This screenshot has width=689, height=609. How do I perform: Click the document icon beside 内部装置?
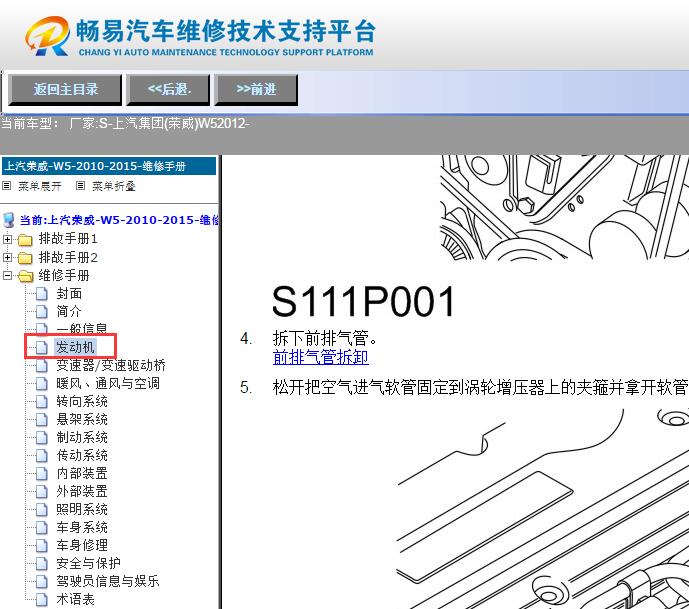pyautogui.click(x=42, y=474)
